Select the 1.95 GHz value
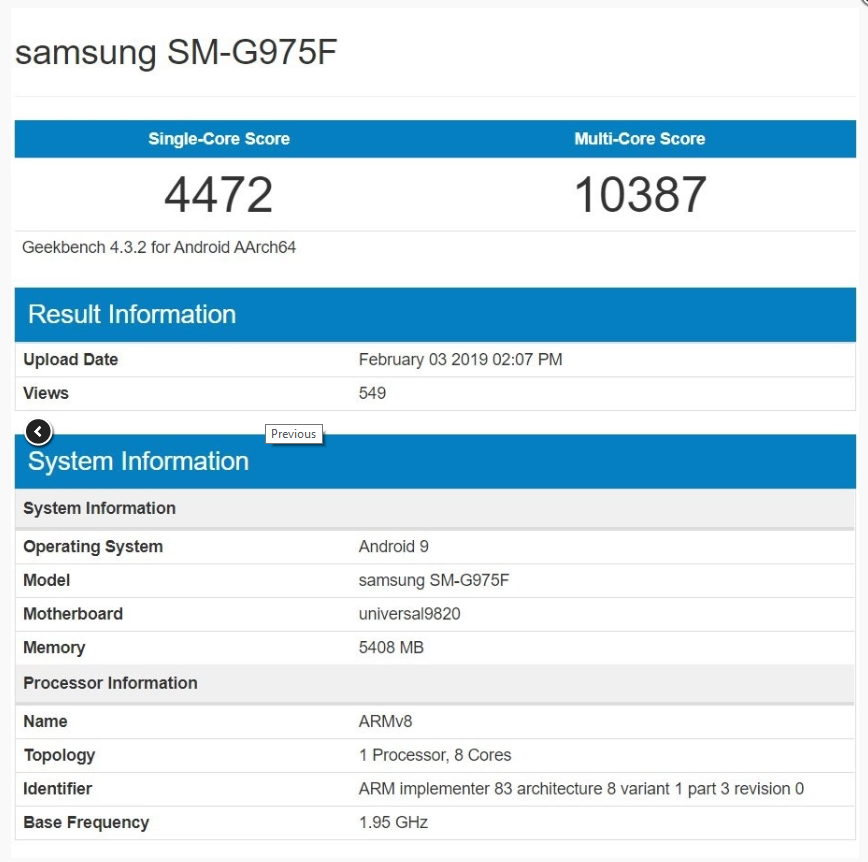 click(x=393, y=823)
